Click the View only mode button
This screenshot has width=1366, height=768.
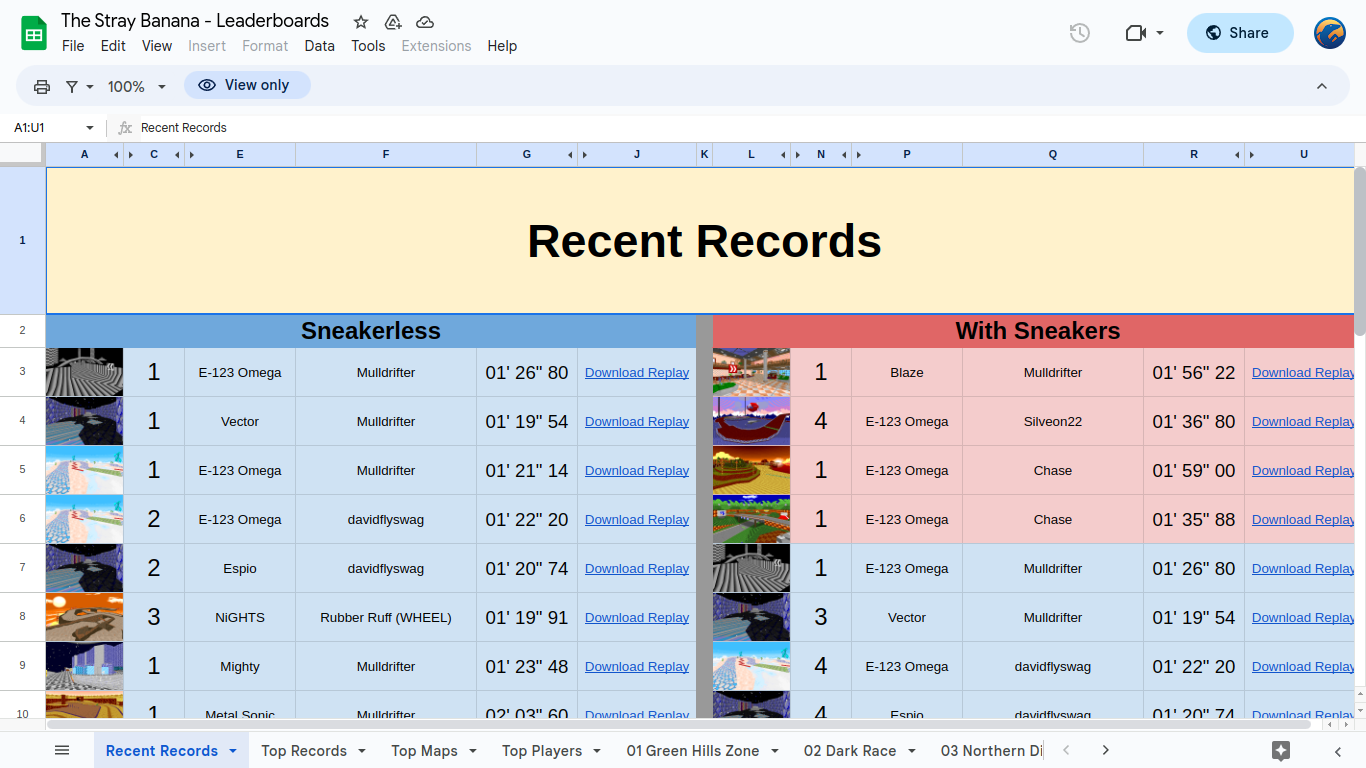pos(247,85)
